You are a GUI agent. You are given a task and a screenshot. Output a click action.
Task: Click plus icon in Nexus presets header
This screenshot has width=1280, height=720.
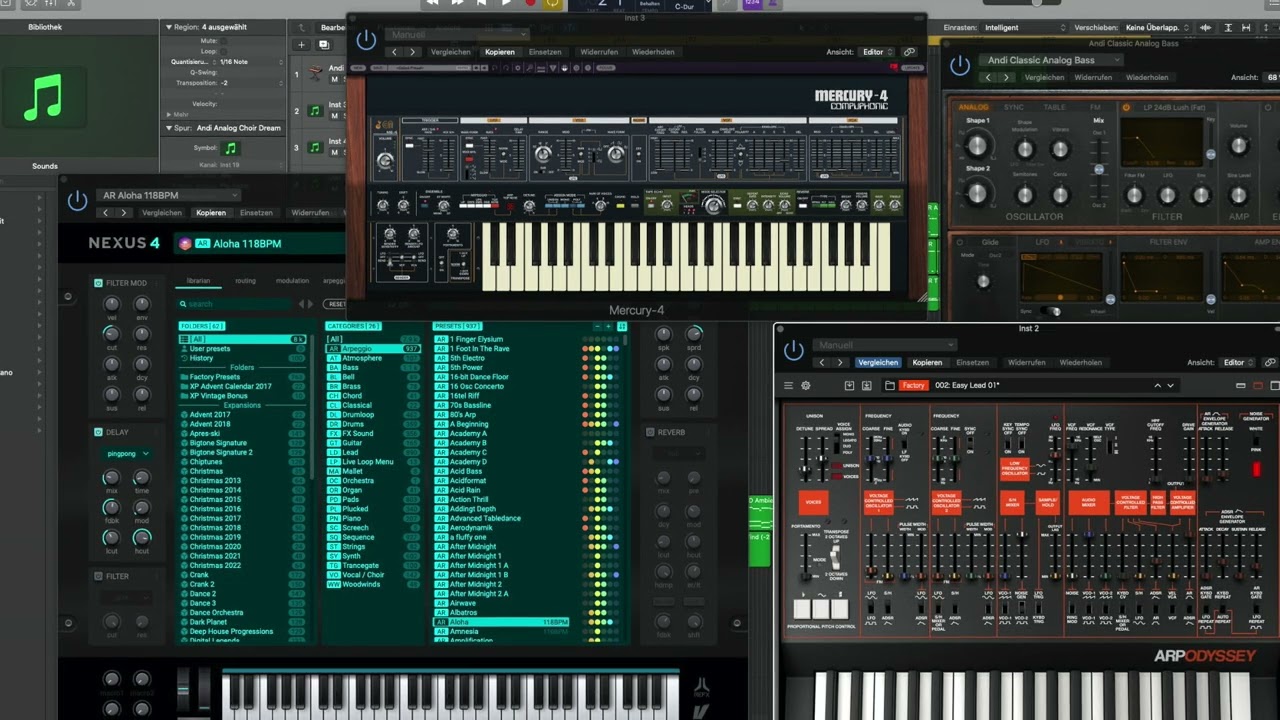[609, 326]
